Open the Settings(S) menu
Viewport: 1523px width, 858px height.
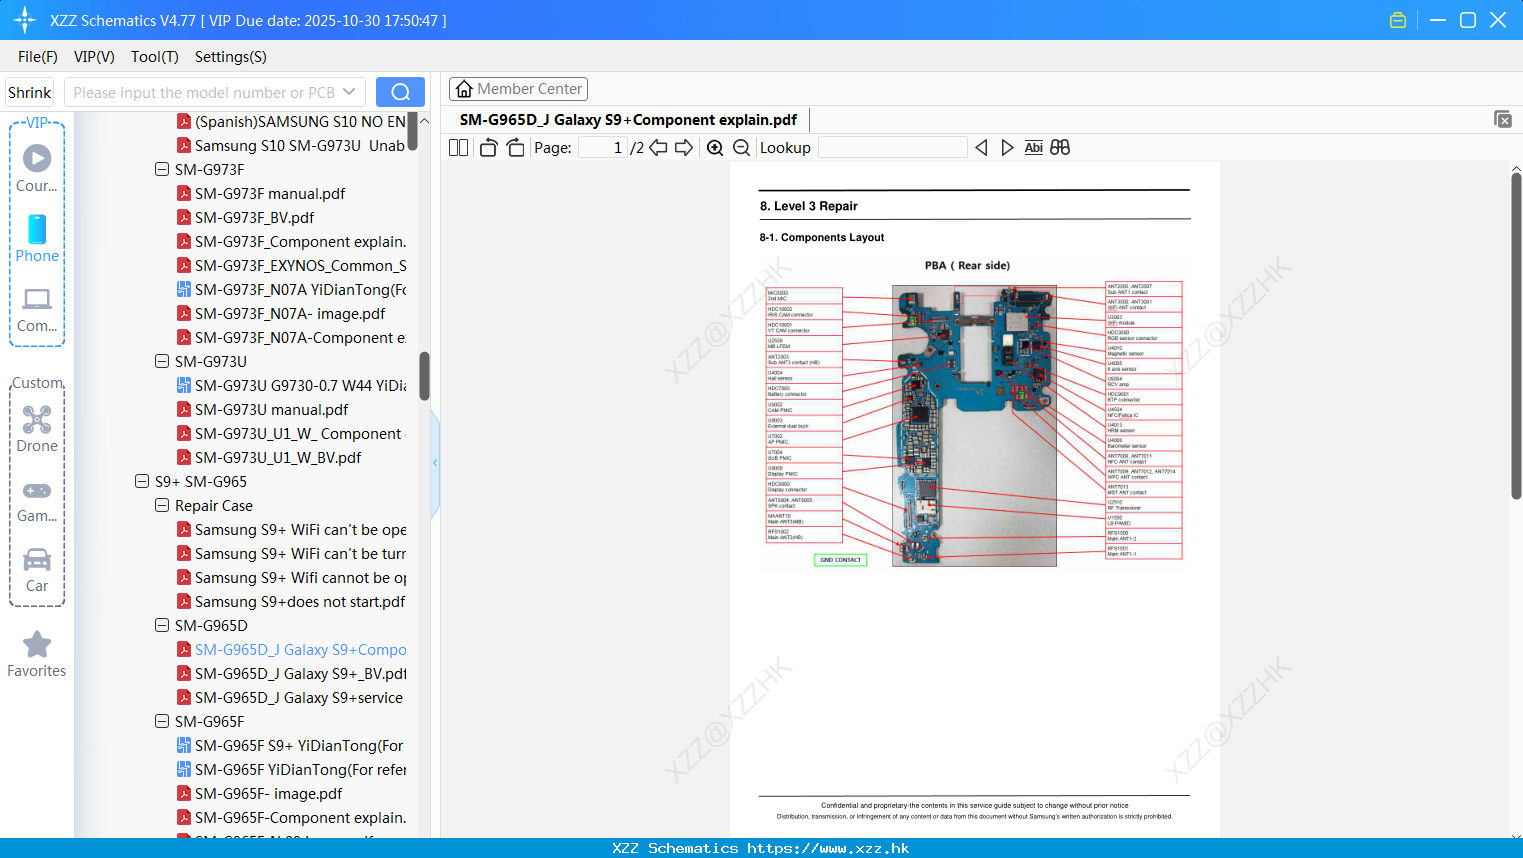pos(231,57)
